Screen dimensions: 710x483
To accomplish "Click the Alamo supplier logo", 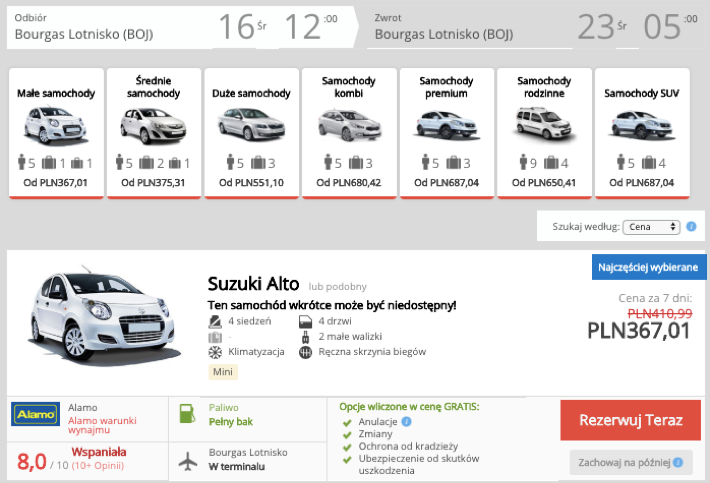I will coord(35,414).
